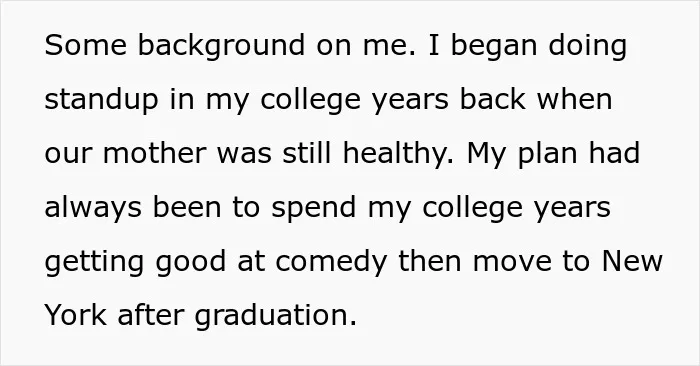Click the word "good" before "at comedy"
700x366 pixels.
tap(191, 263)
